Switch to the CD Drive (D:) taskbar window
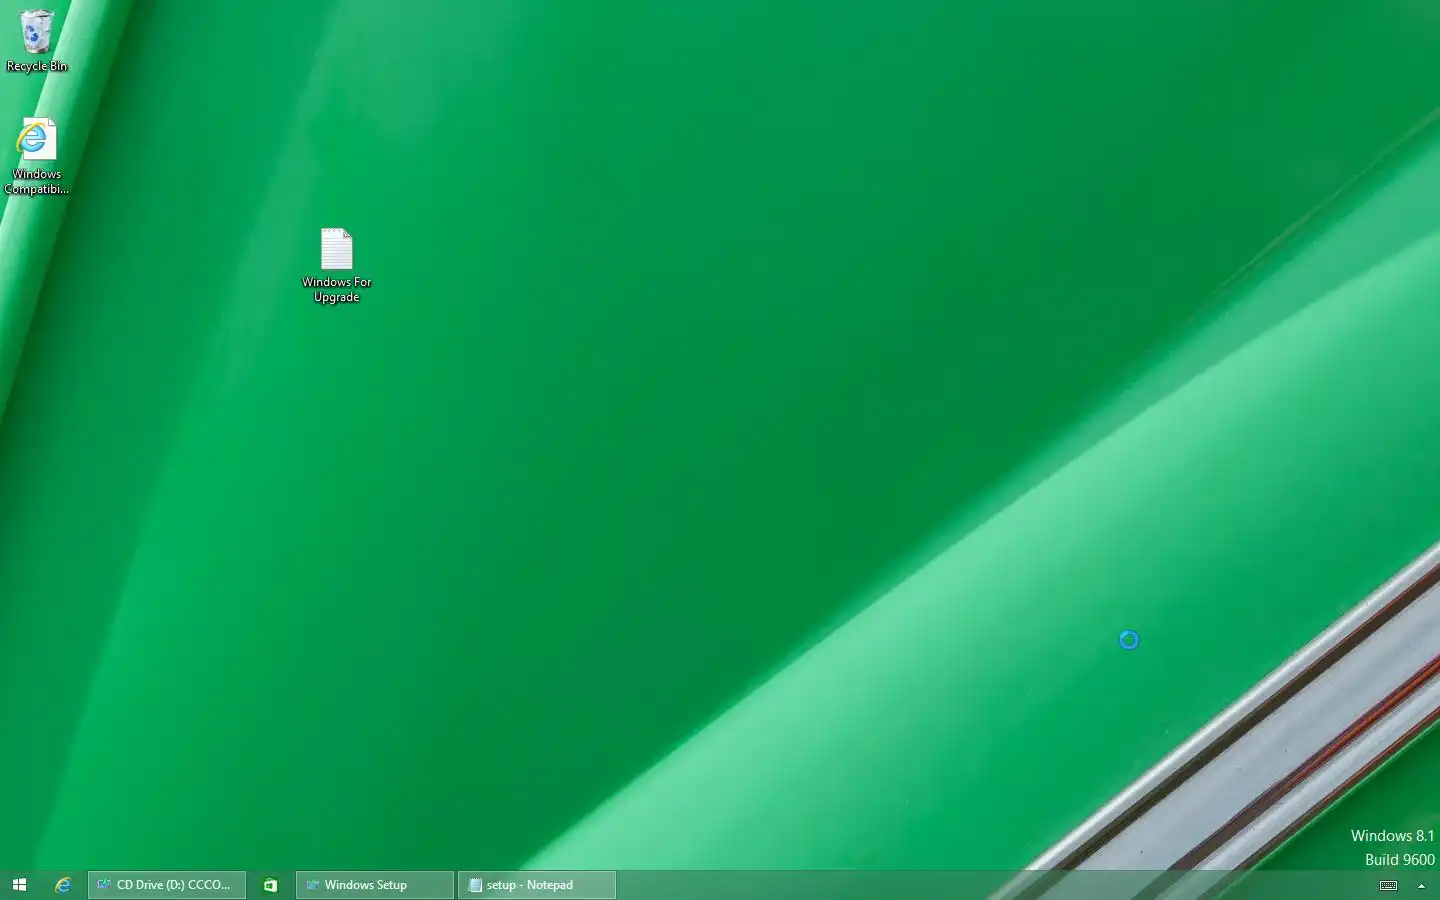Screen dimensions: 1440x900 (x=167, y=885)
